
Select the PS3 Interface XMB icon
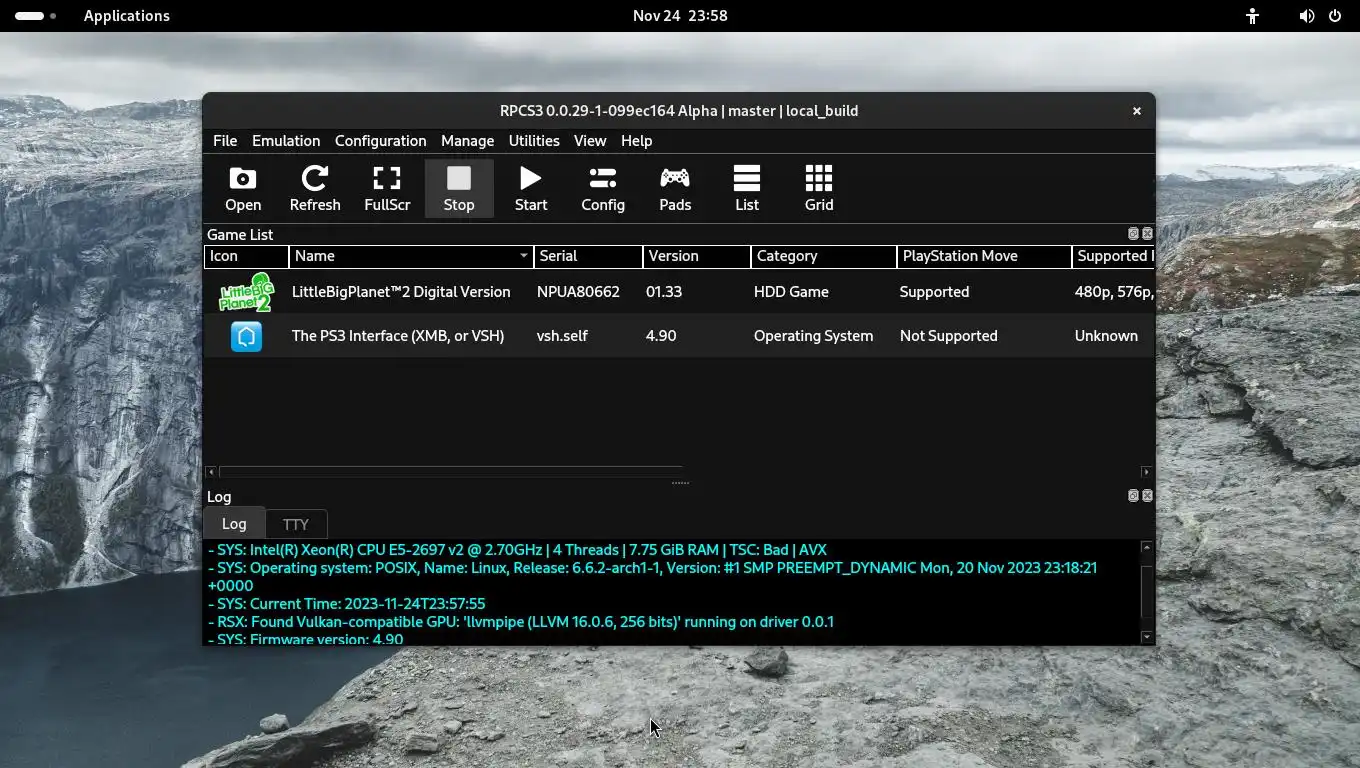(246, 336)
